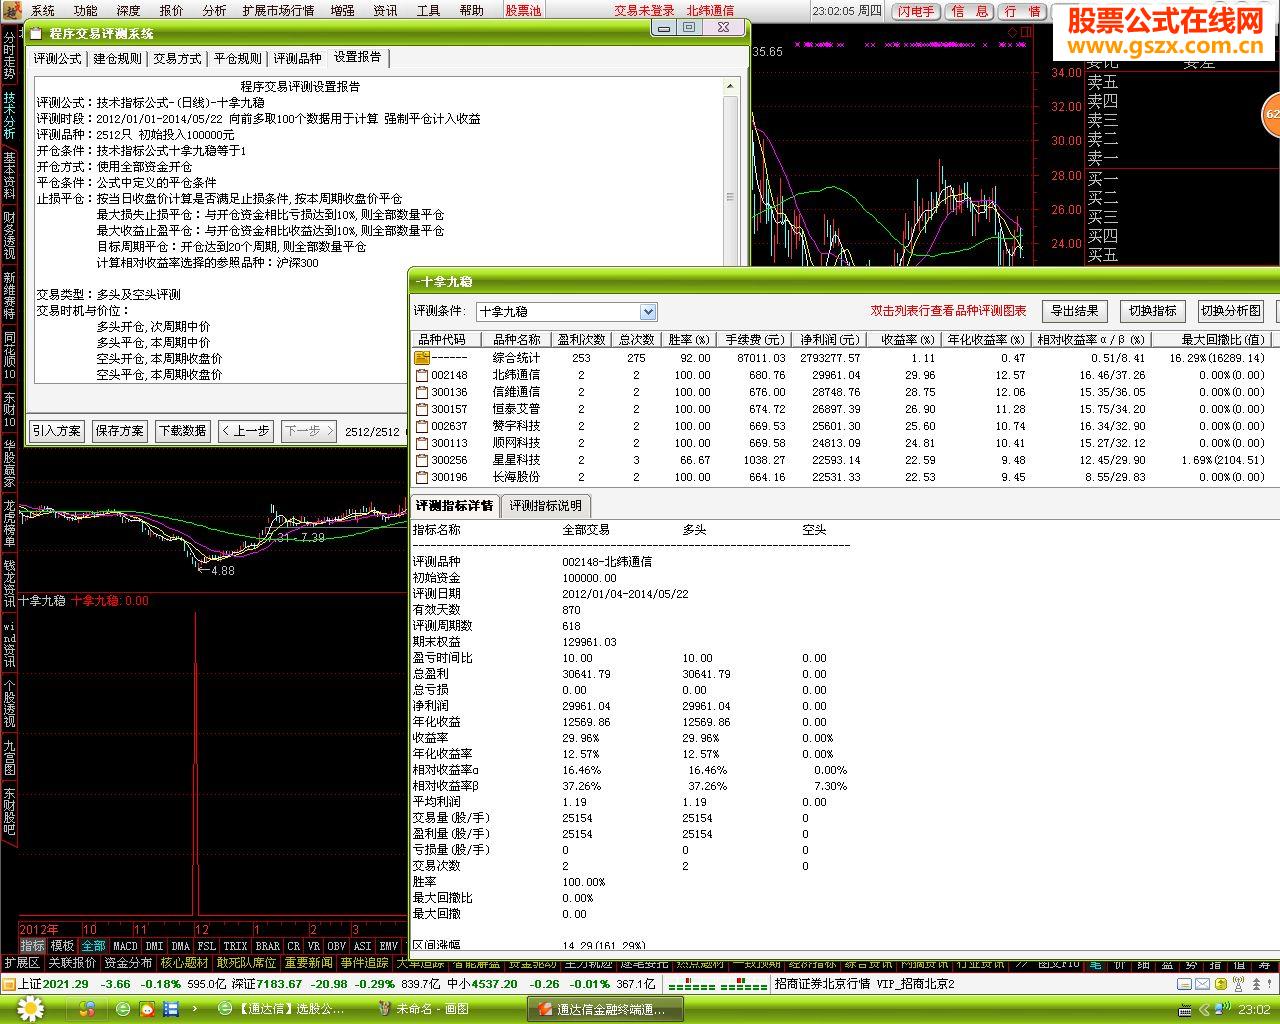
Task: Click the scrollbar up arrow in the settings report
Action: [731, 87]
